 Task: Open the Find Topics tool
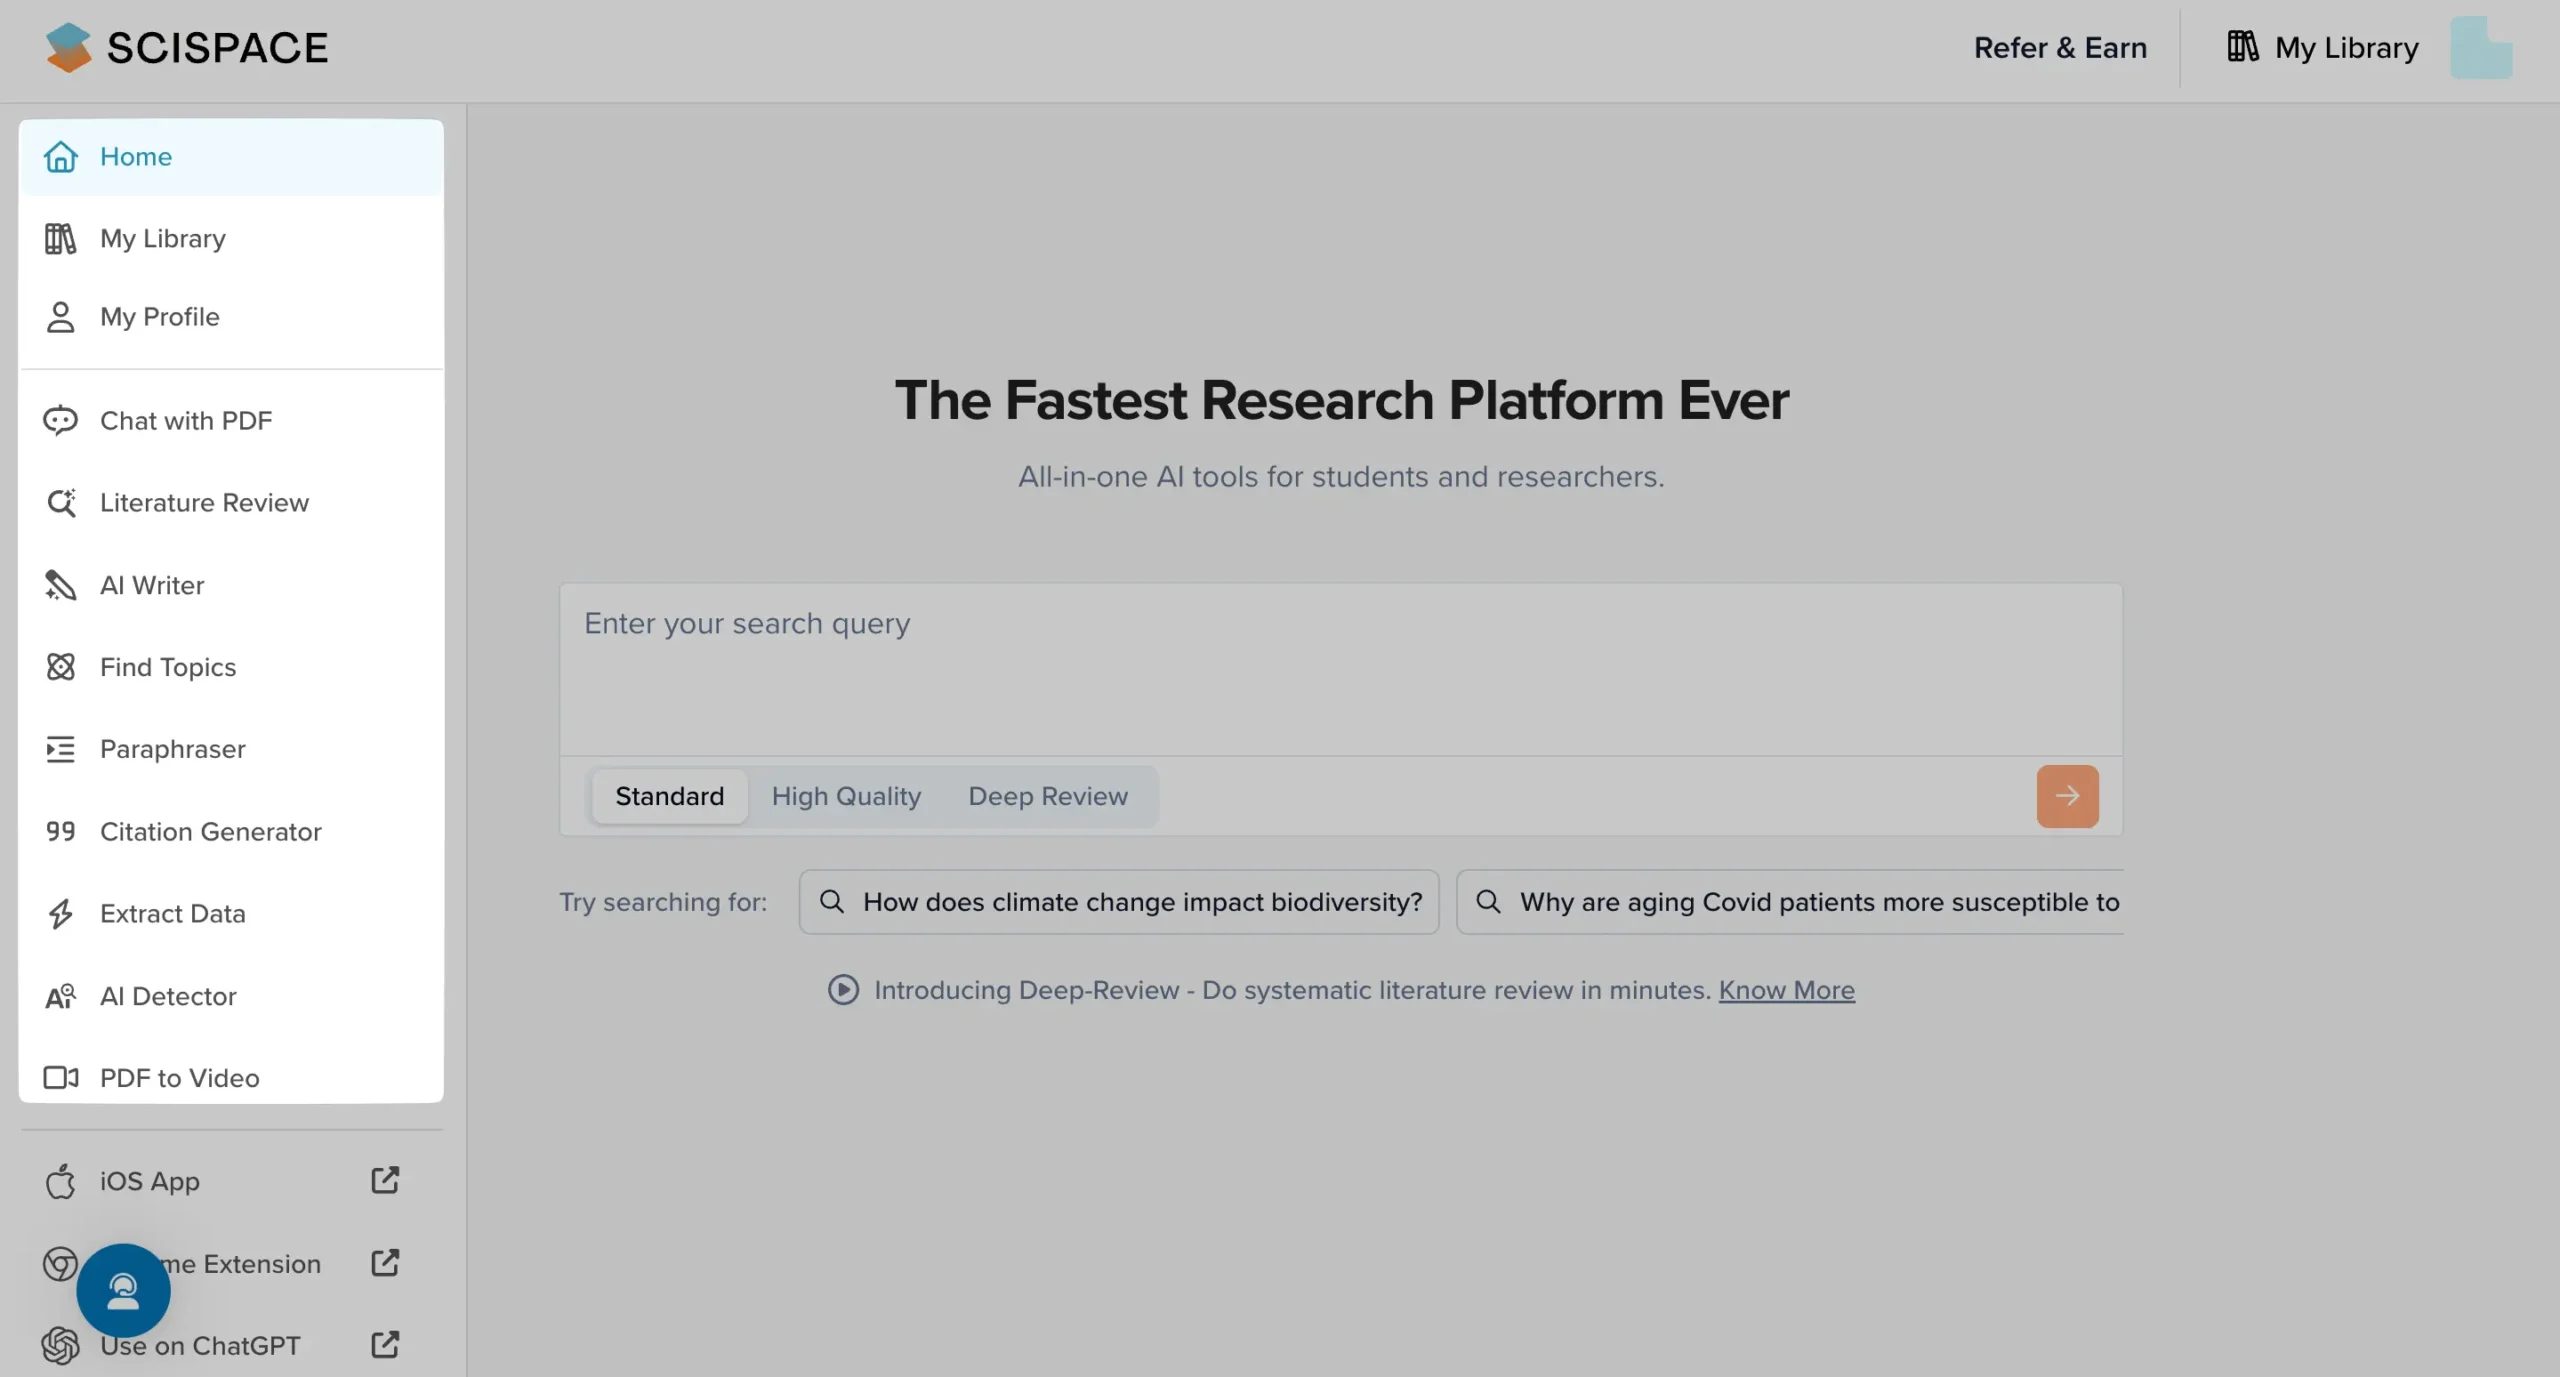click(x=231, y=667)
